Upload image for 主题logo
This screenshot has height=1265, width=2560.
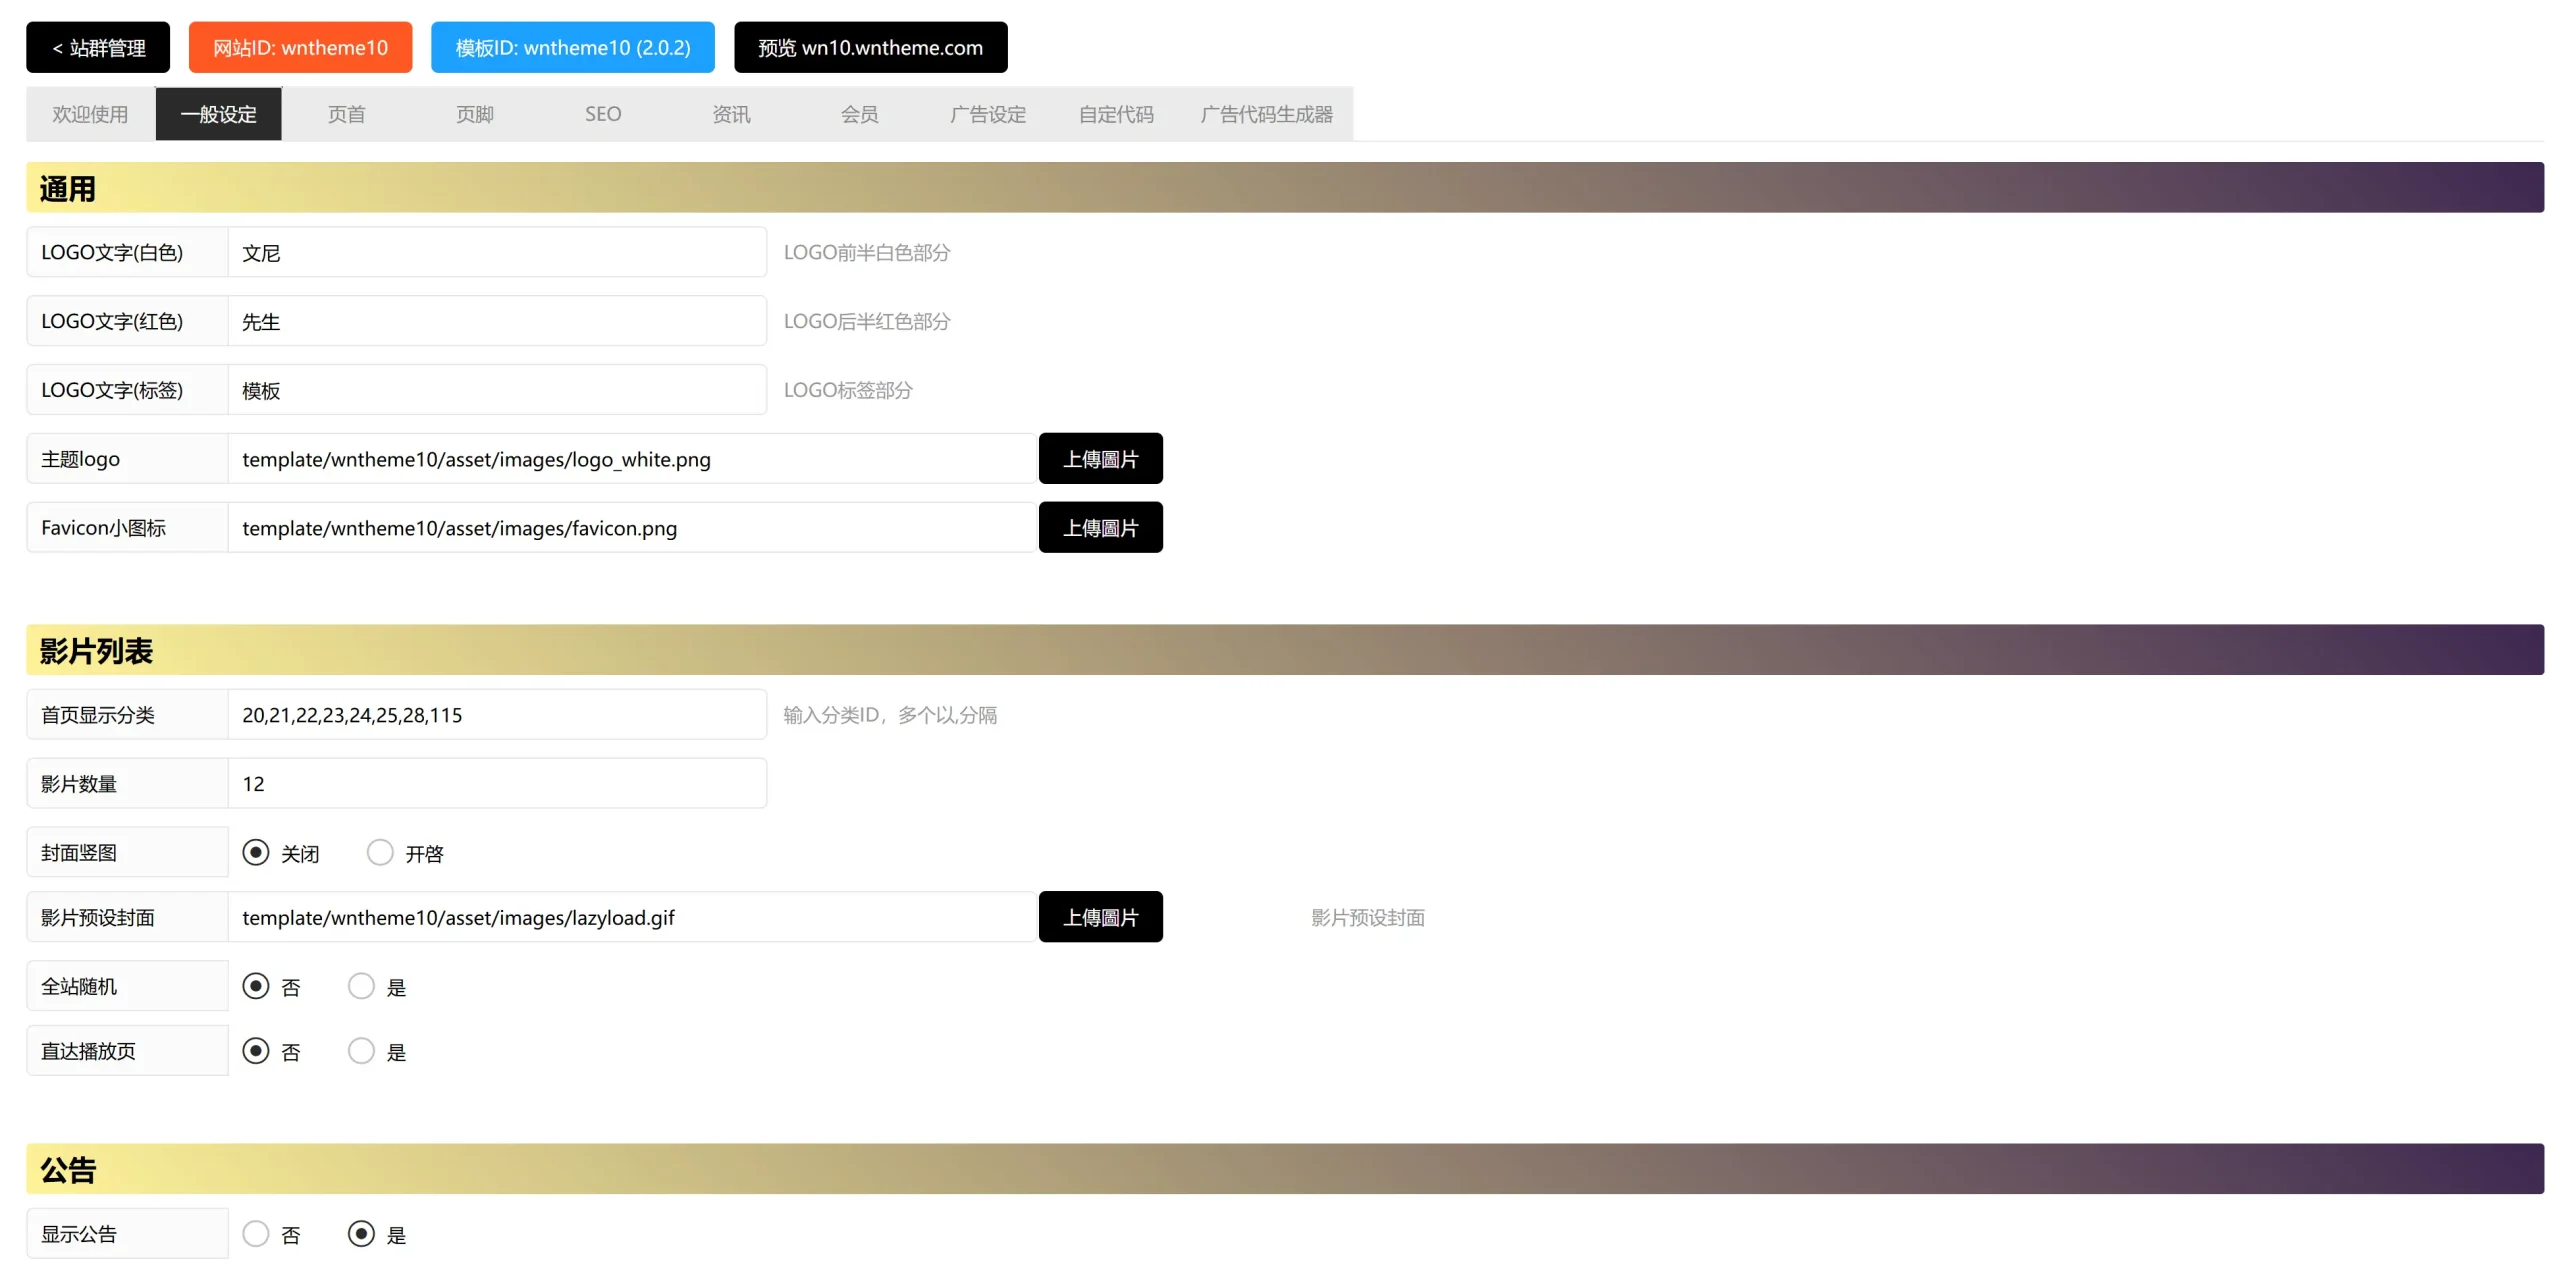point(1099,459)
